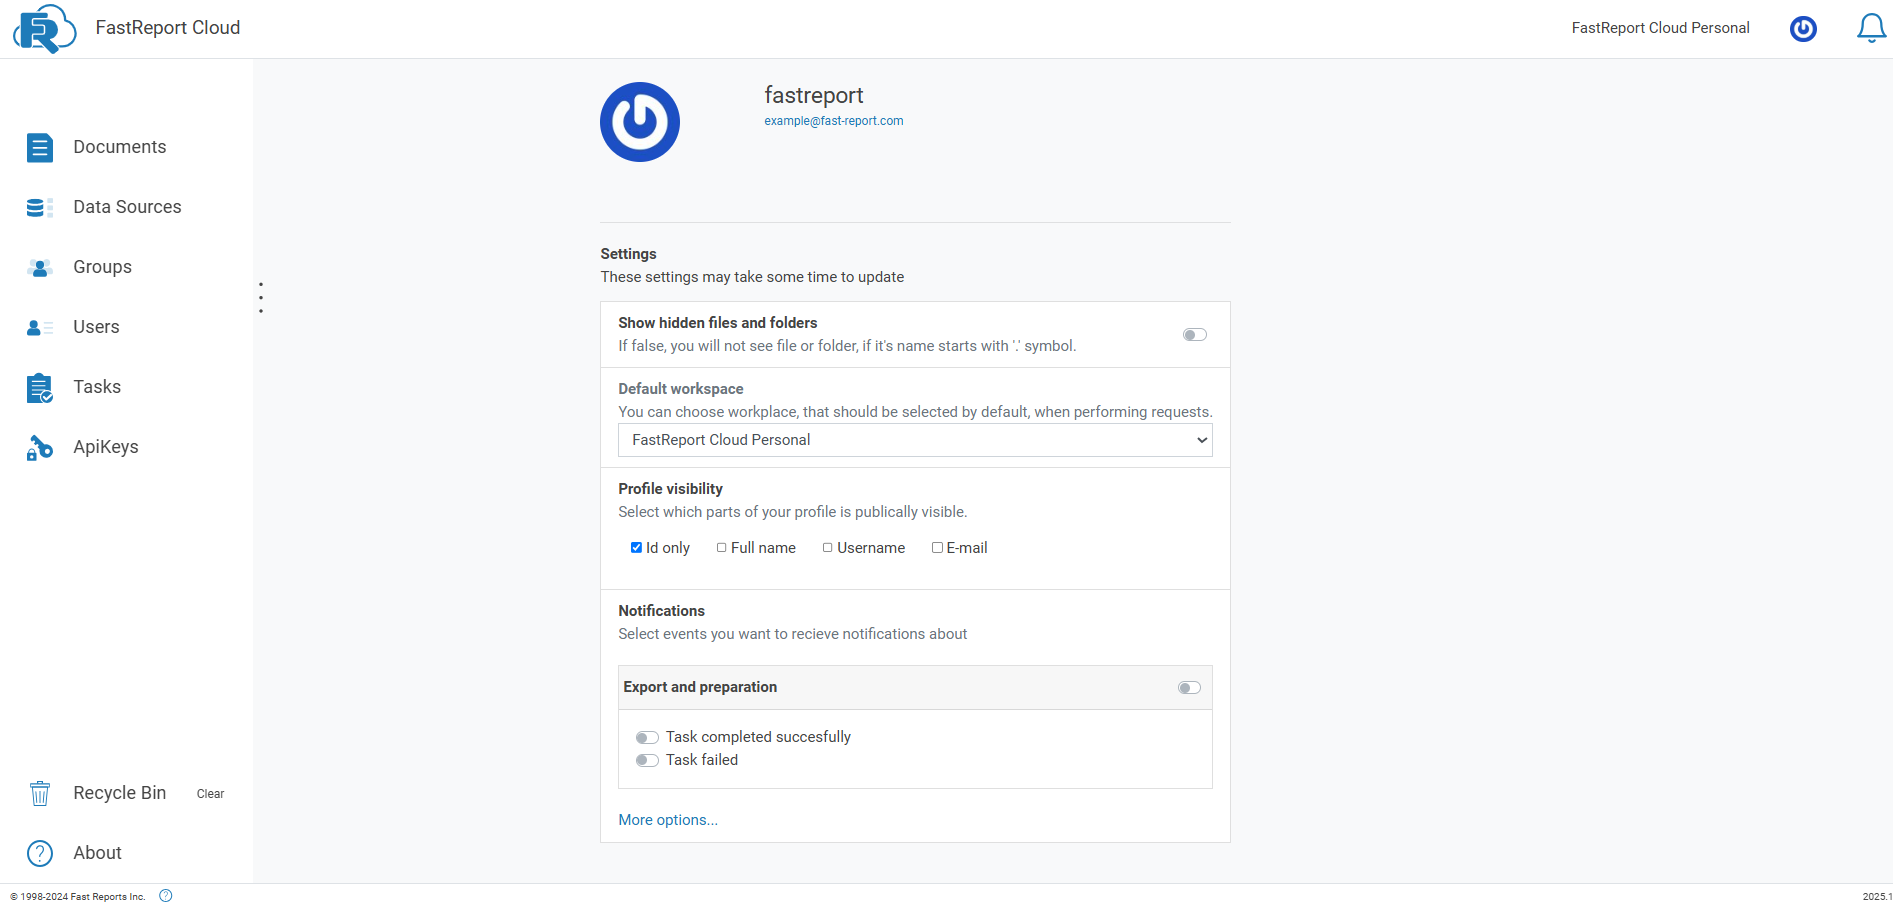Click Clear next to Recycle Bin
The image size is (1893, 905).
click(x=210, y=794)
